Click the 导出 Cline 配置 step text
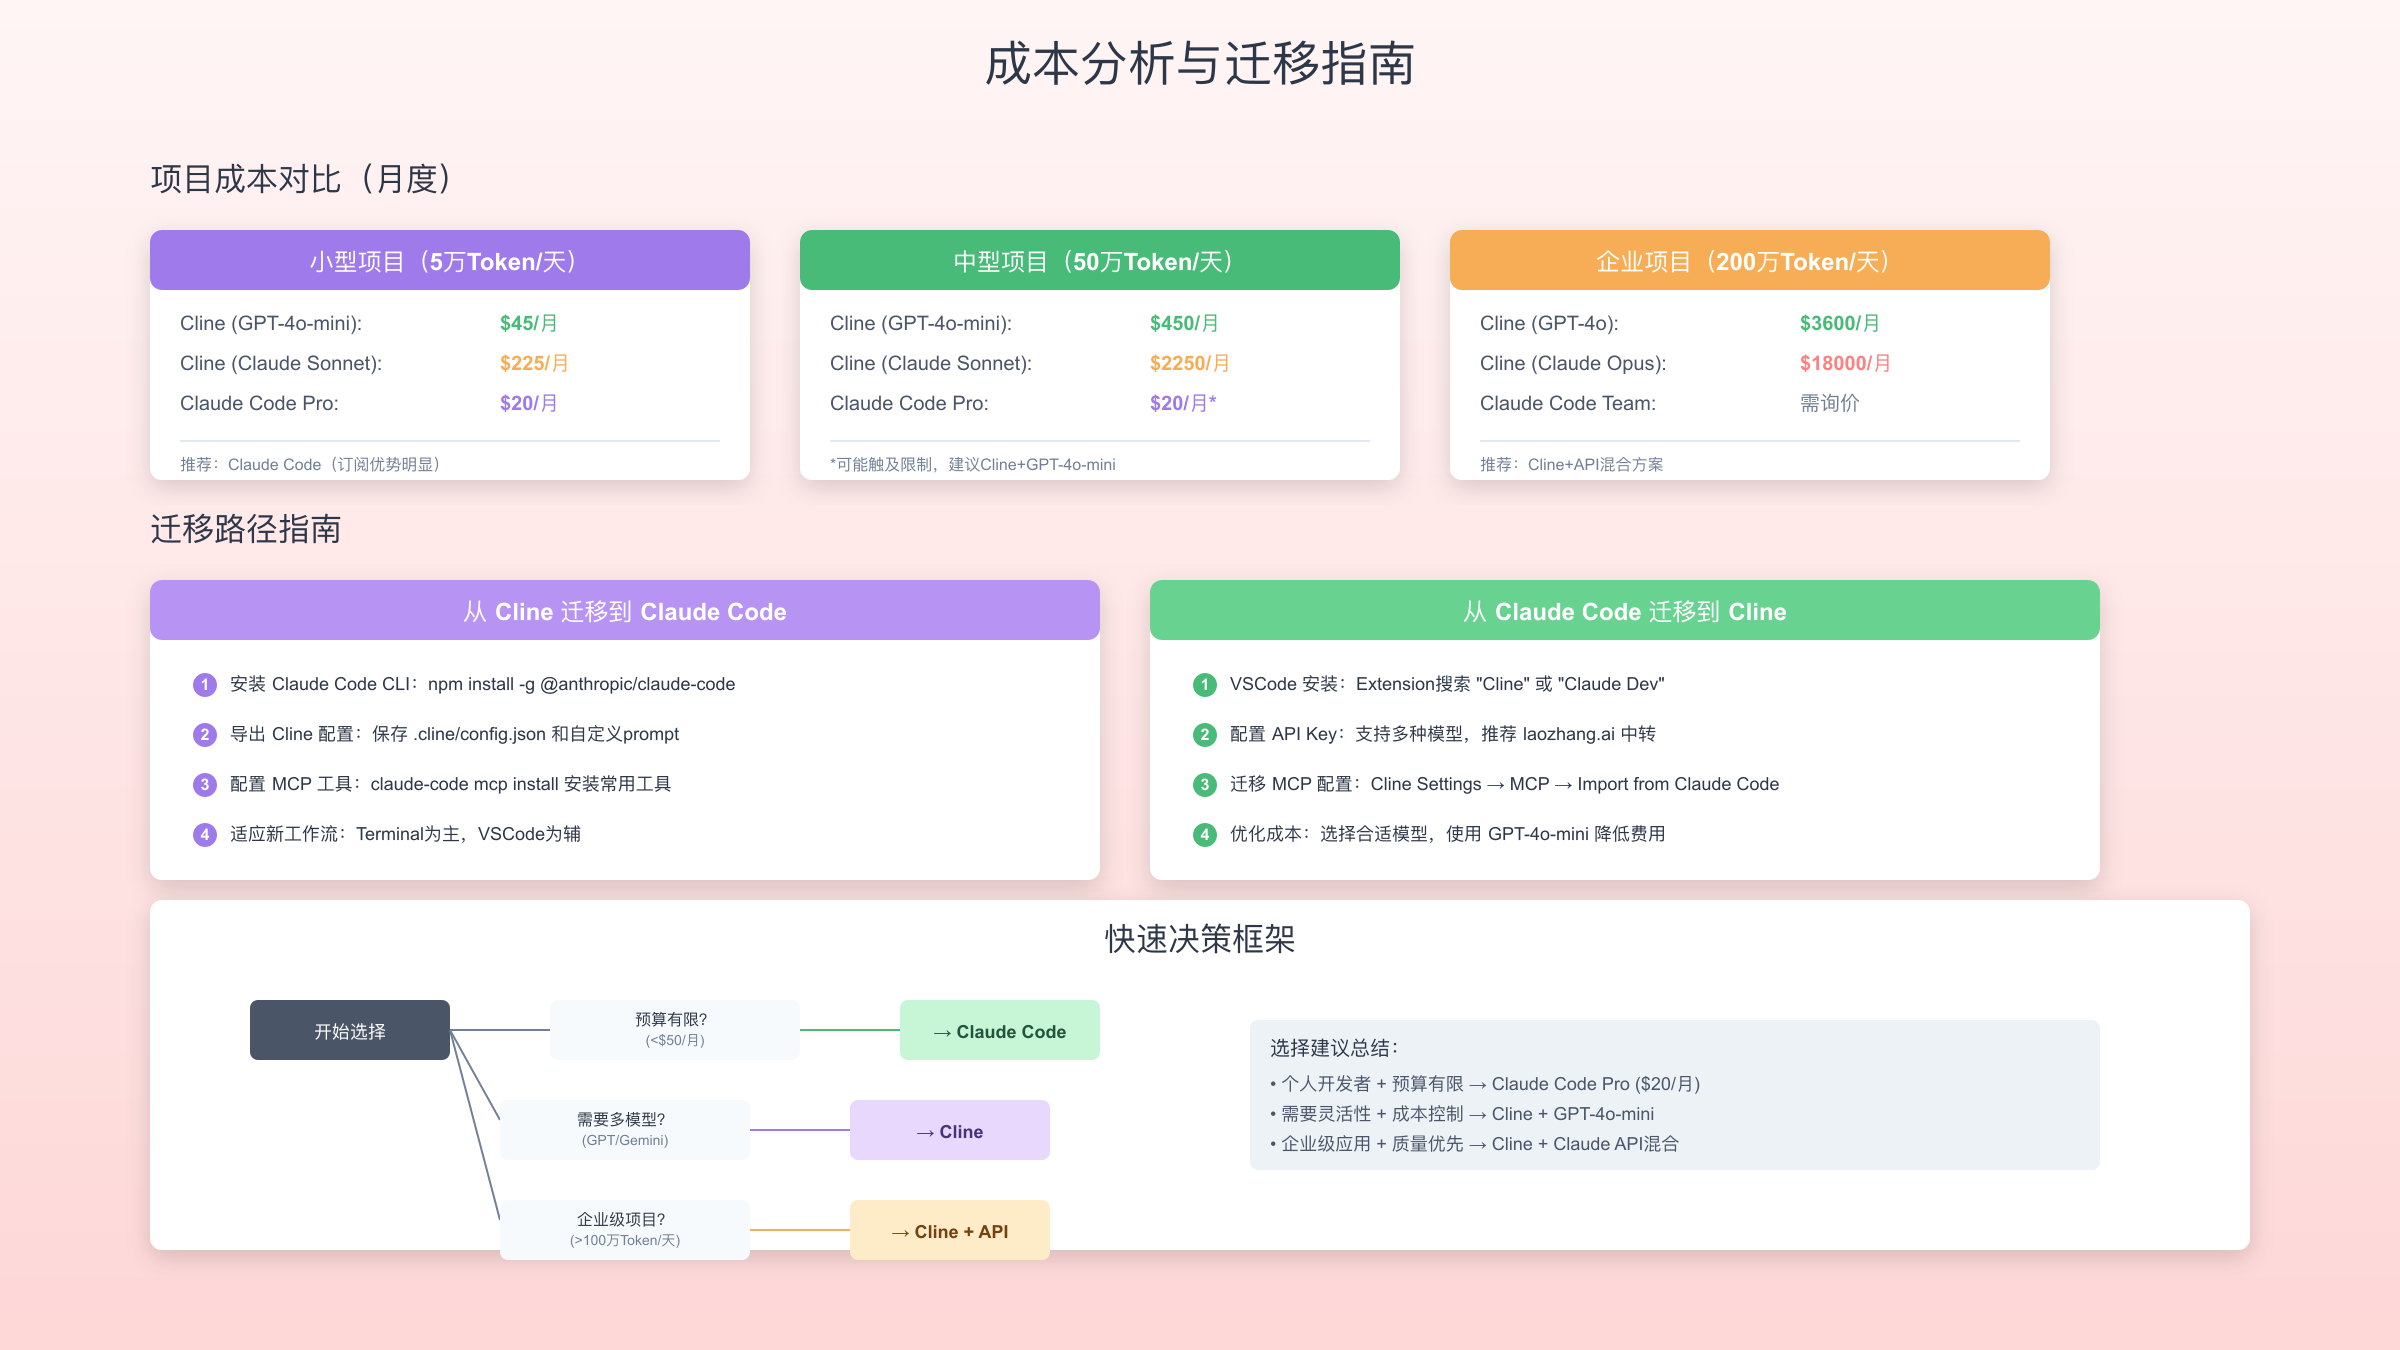2400x1350 pixels. click(455, 734)
